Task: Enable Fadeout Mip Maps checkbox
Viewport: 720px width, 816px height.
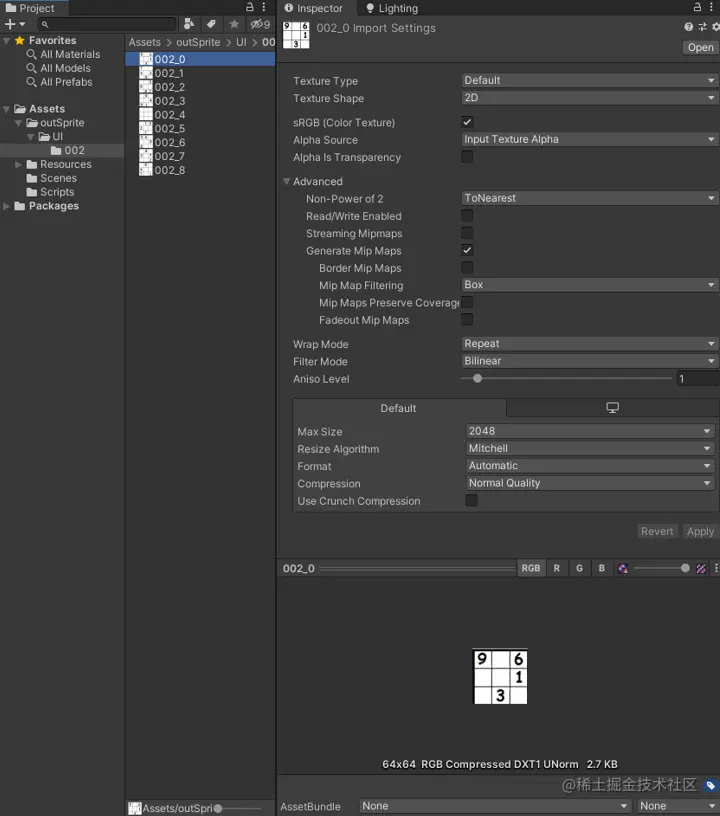Action: [467, 320]
